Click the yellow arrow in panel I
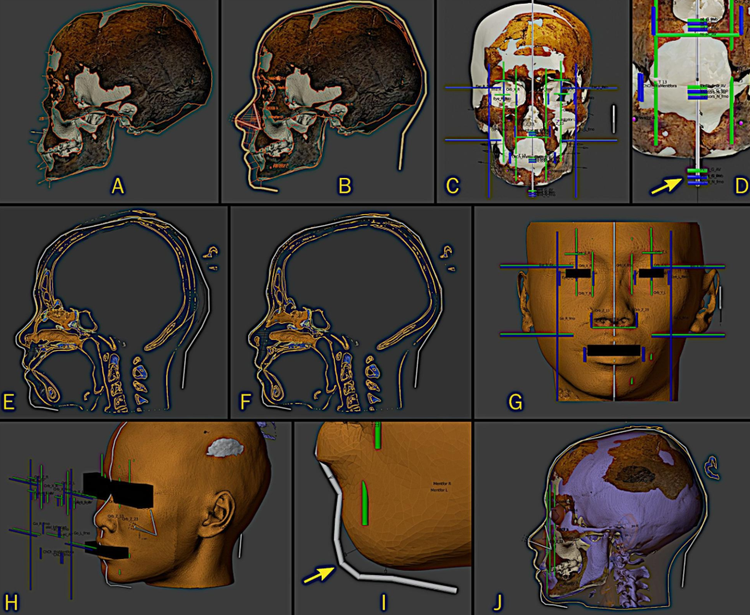 [322, 576]
